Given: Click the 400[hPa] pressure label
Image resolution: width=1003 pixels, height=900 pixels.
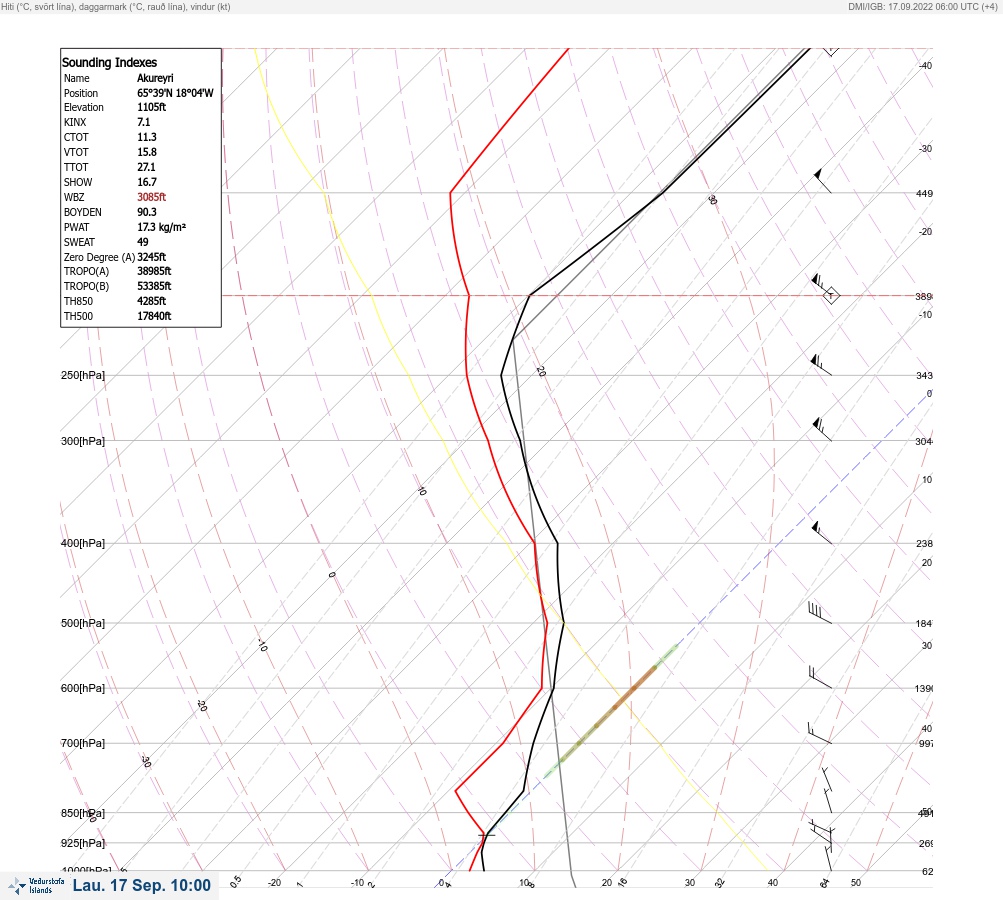Looking at the screenshot, I should tap(83, 543).
